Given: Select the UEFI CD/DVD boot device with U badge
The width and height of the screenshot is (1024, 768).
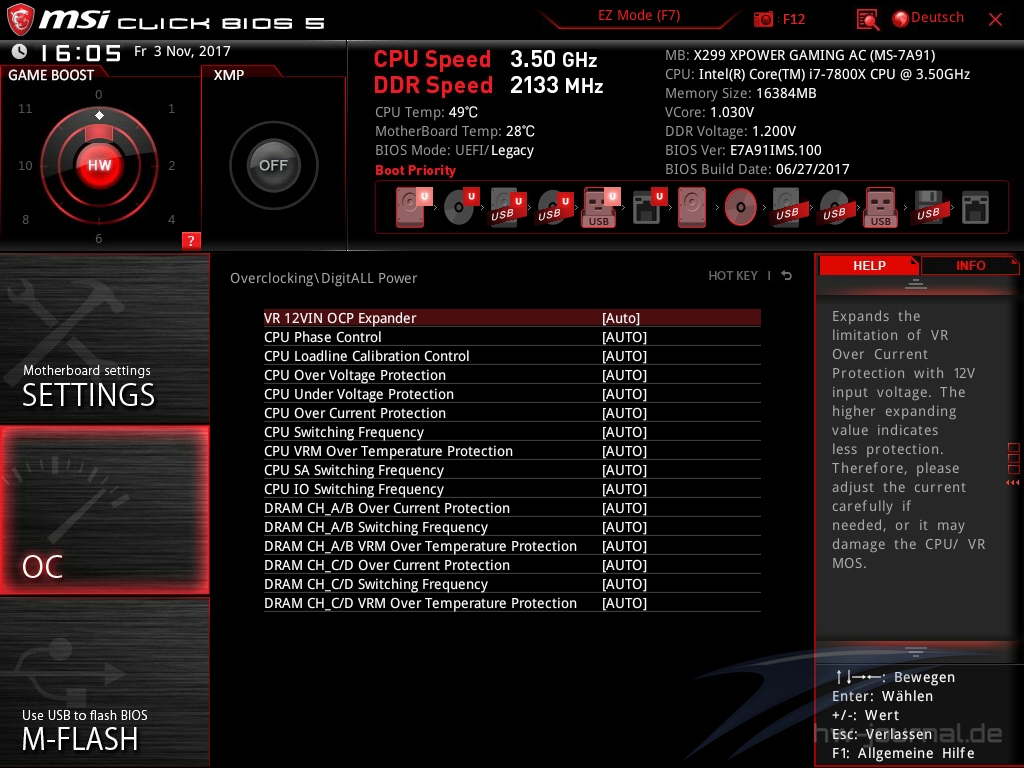Looking at the screenshot, I should click(x=461, y=207).
